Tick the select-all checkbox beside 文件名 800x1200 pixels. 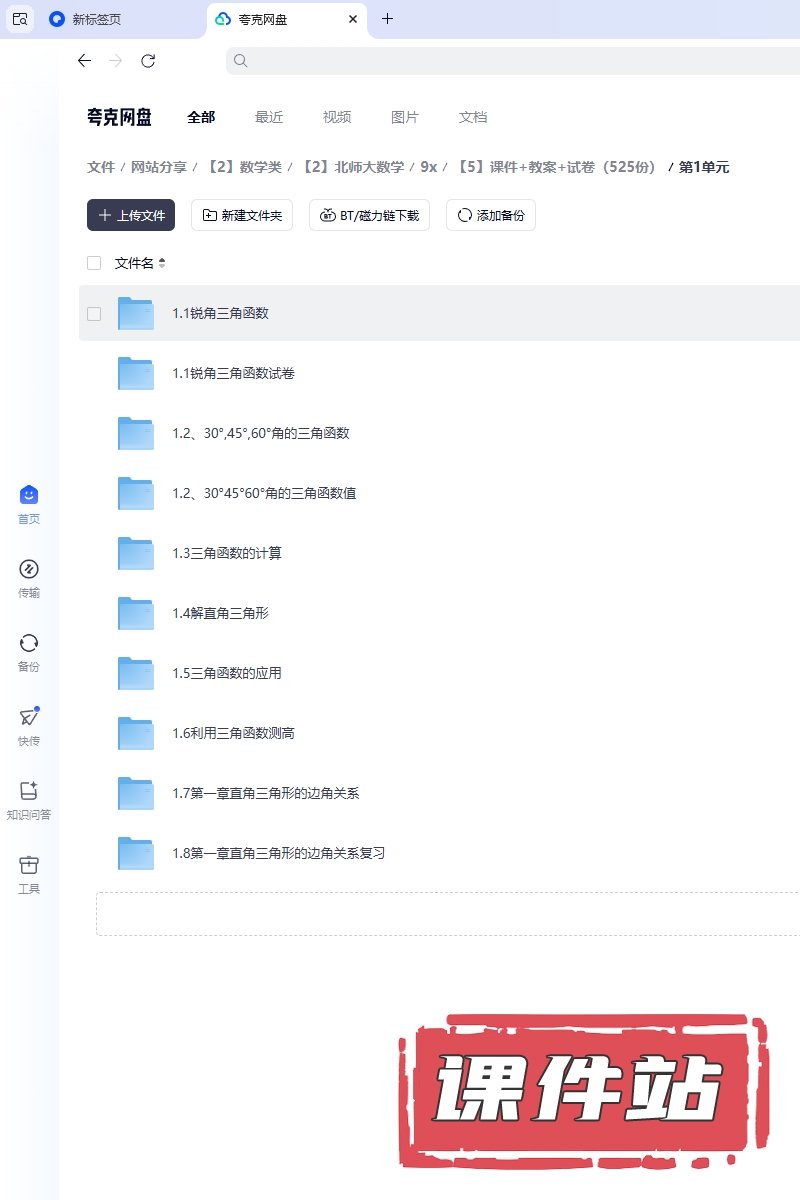tap(94, 263)
